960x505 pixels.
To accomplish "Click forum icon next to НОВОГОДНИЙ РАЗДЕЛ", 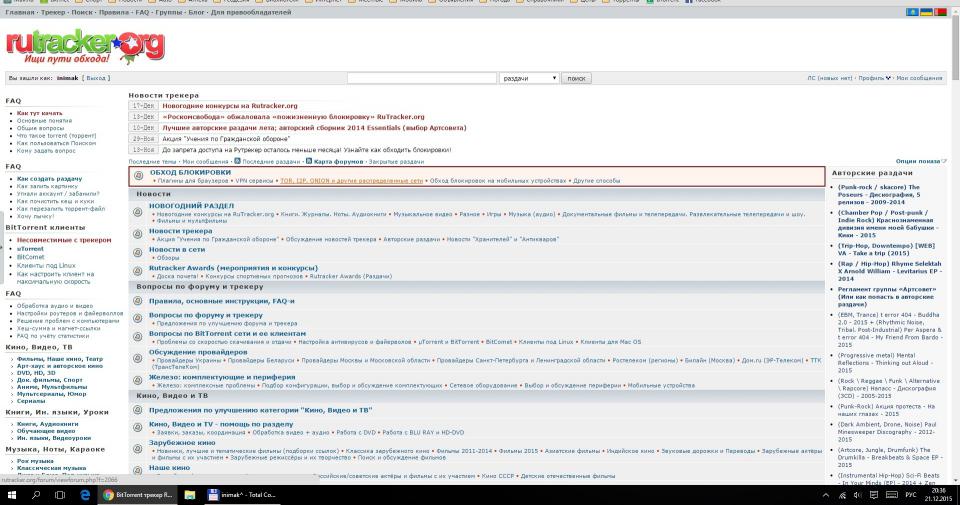I will pos(139,210).
